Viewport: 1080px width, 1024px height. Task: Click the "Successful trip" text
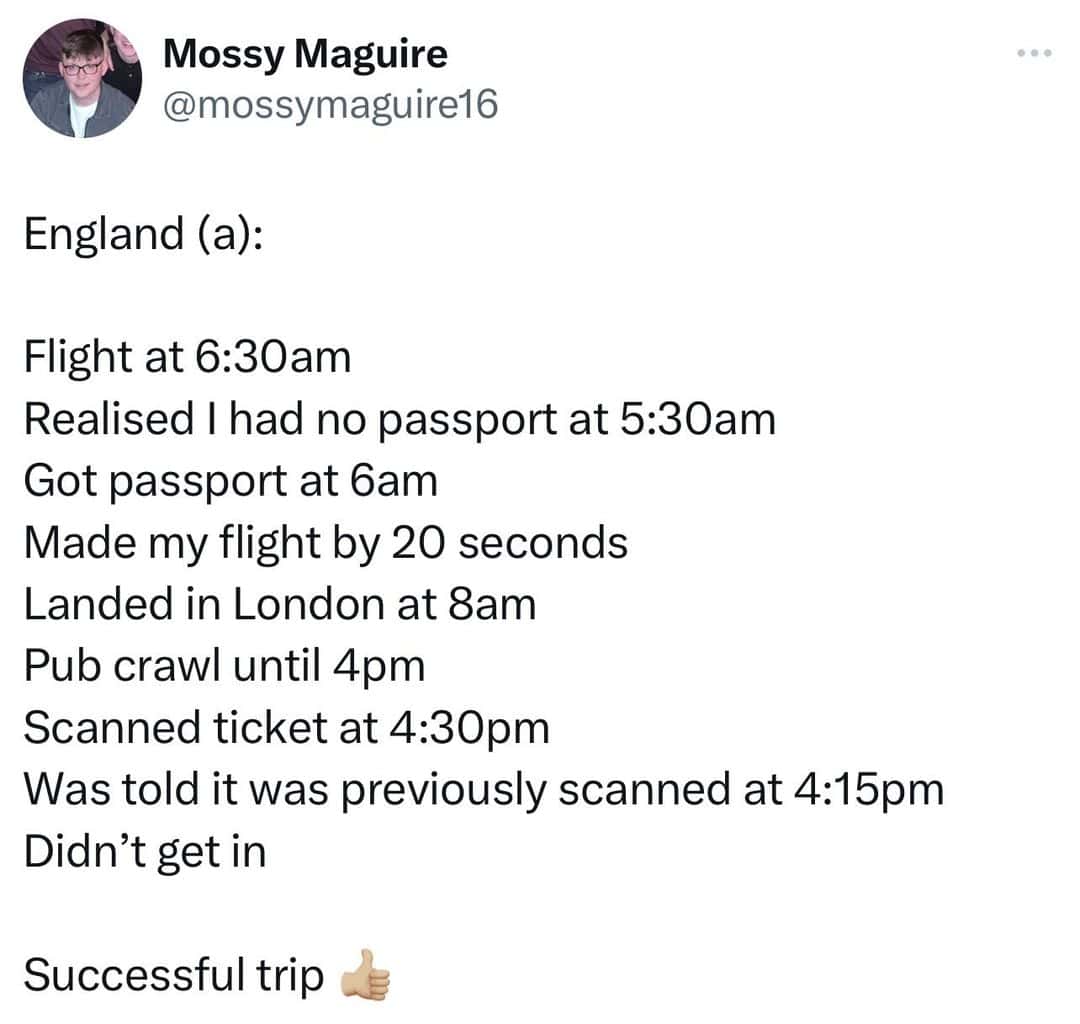pos(173,975)
